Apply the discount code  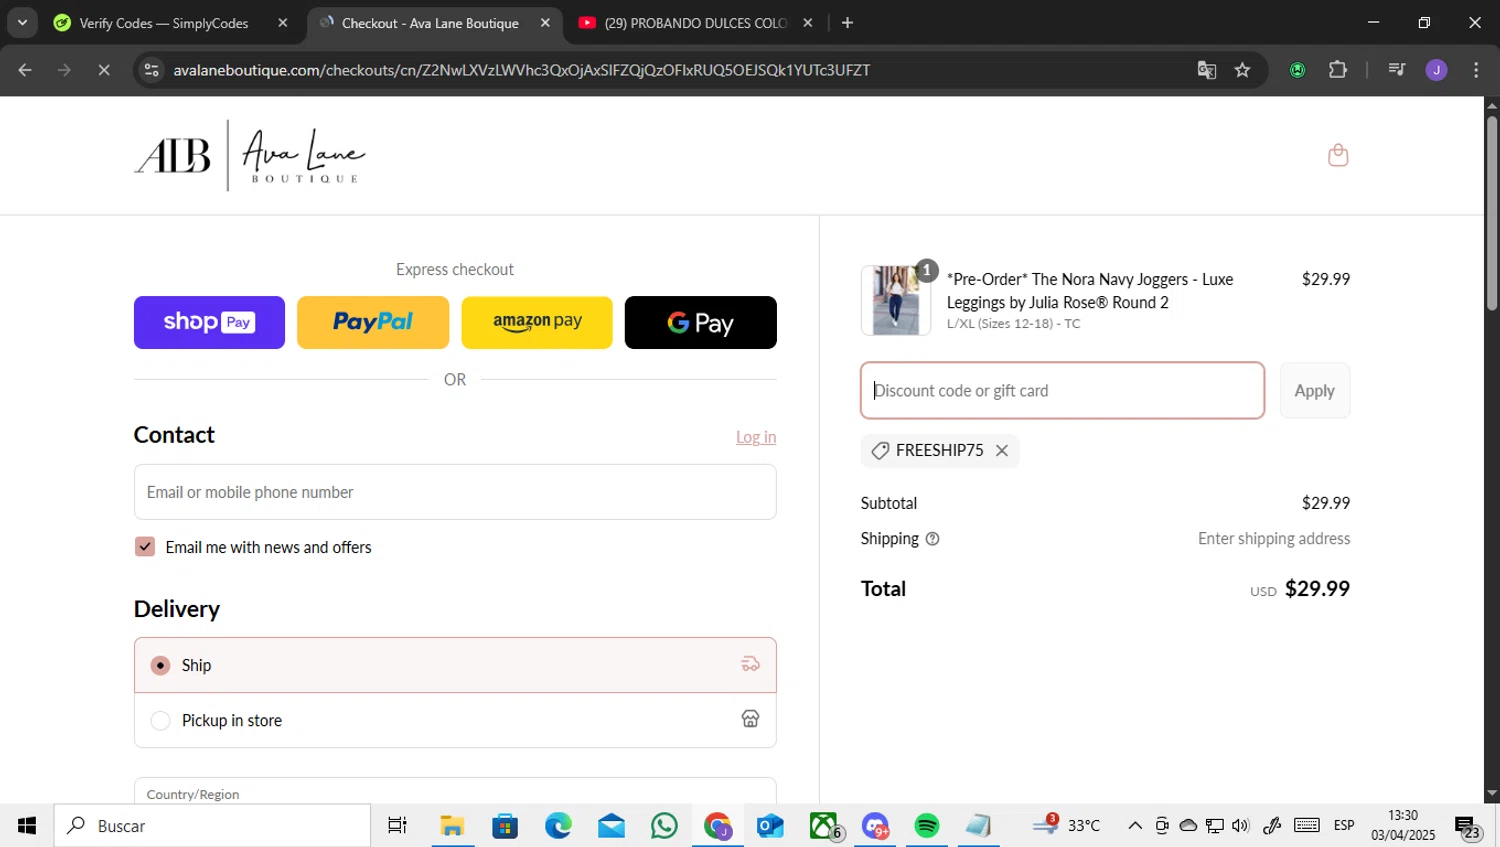tap(1315, 391)
